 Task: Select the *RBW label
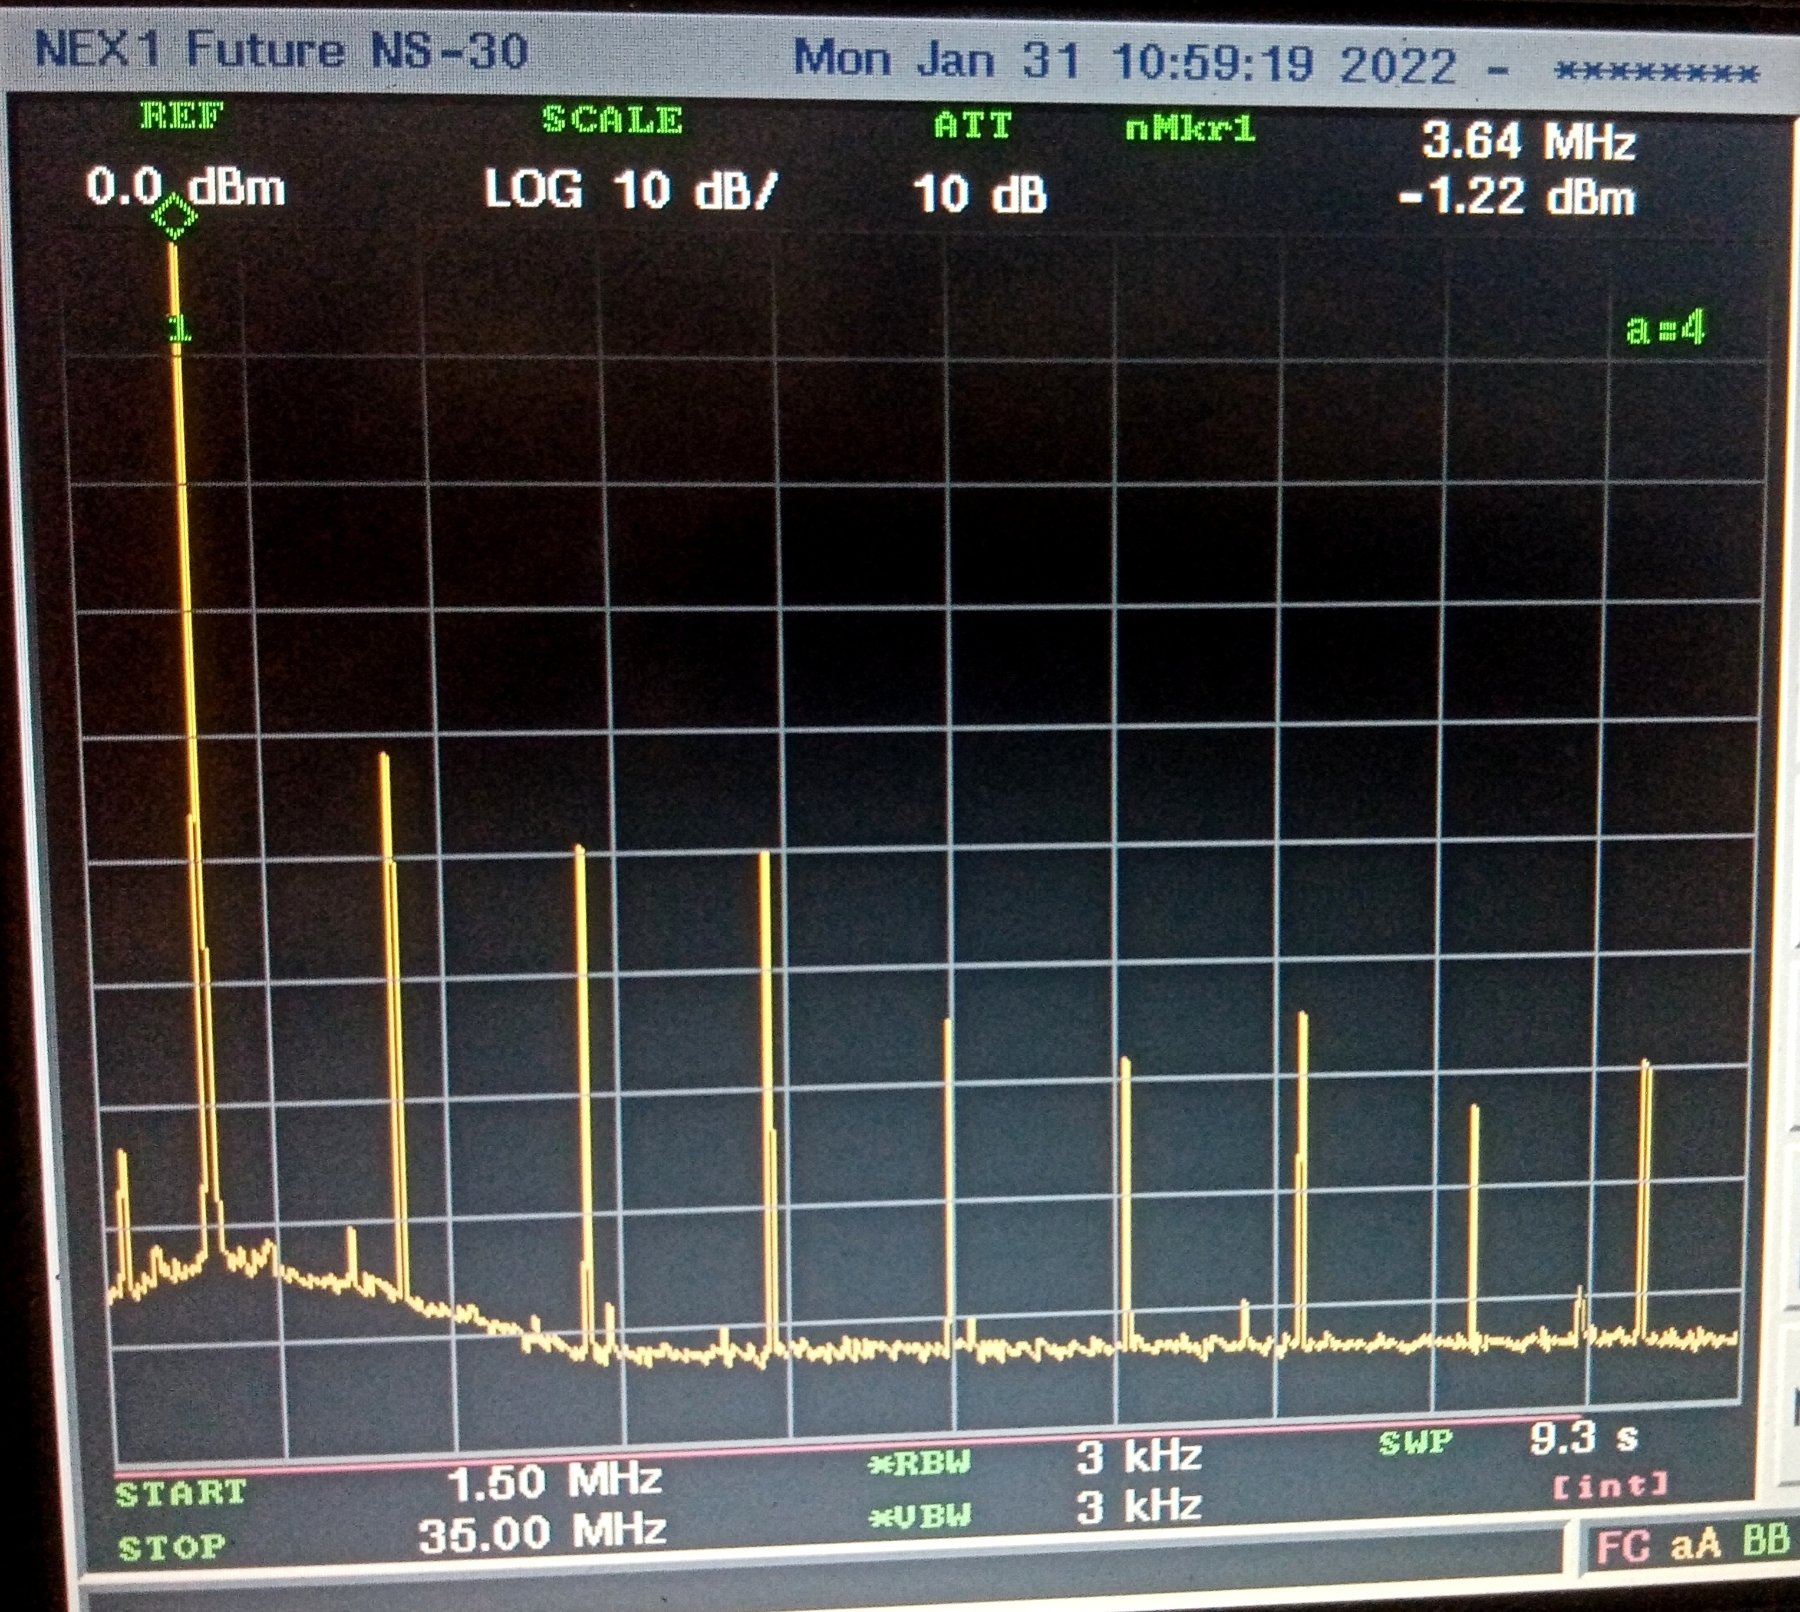(x=920, y=1464)
